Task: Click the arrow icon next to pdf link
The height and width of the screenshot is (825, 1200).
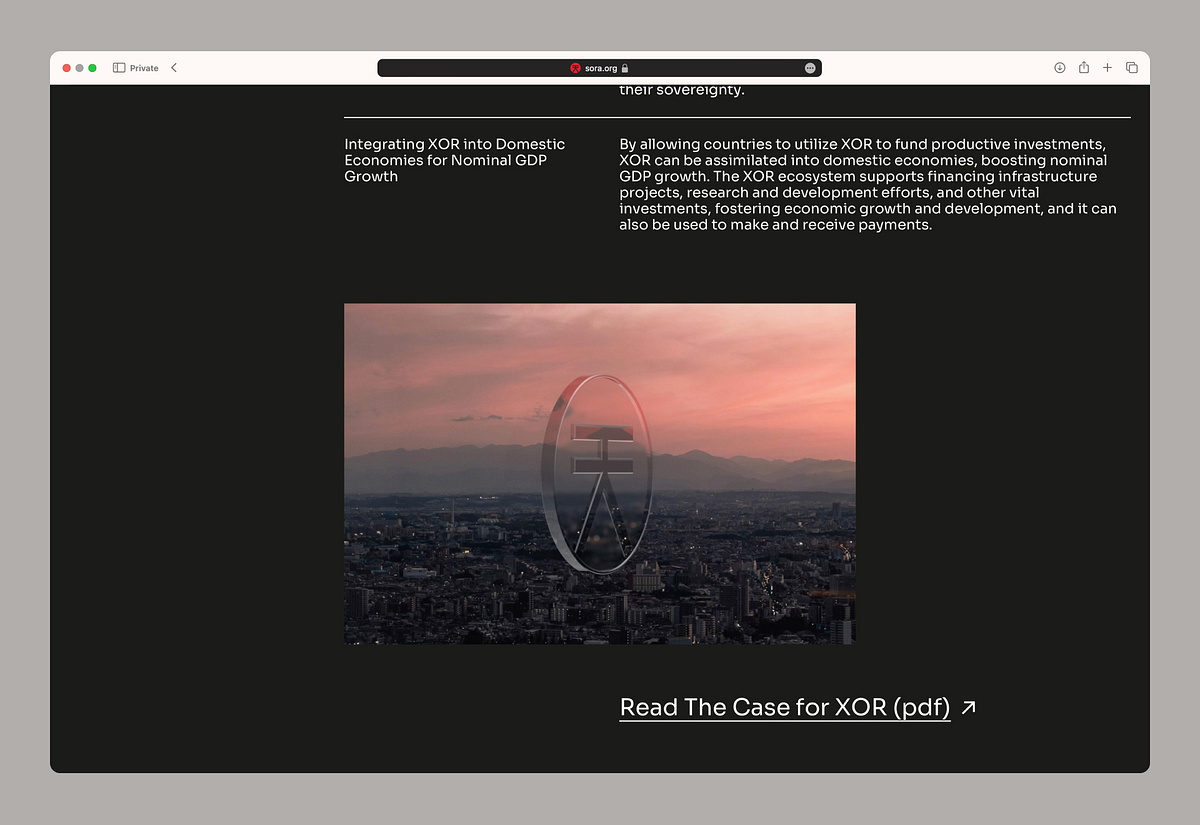Action: [968, 707]
